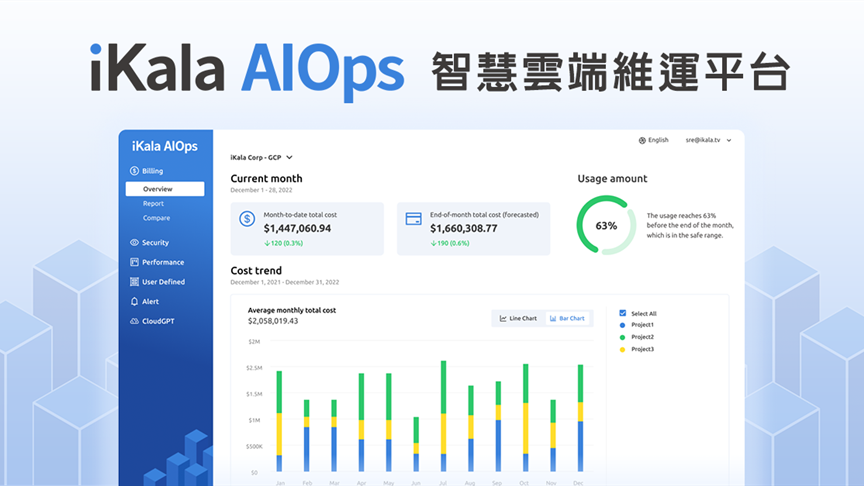Image resolution: width=864 pixels, height=486 pixels.
Task: Click the End-of-month forecasted cost card
Action: point(473,229)
